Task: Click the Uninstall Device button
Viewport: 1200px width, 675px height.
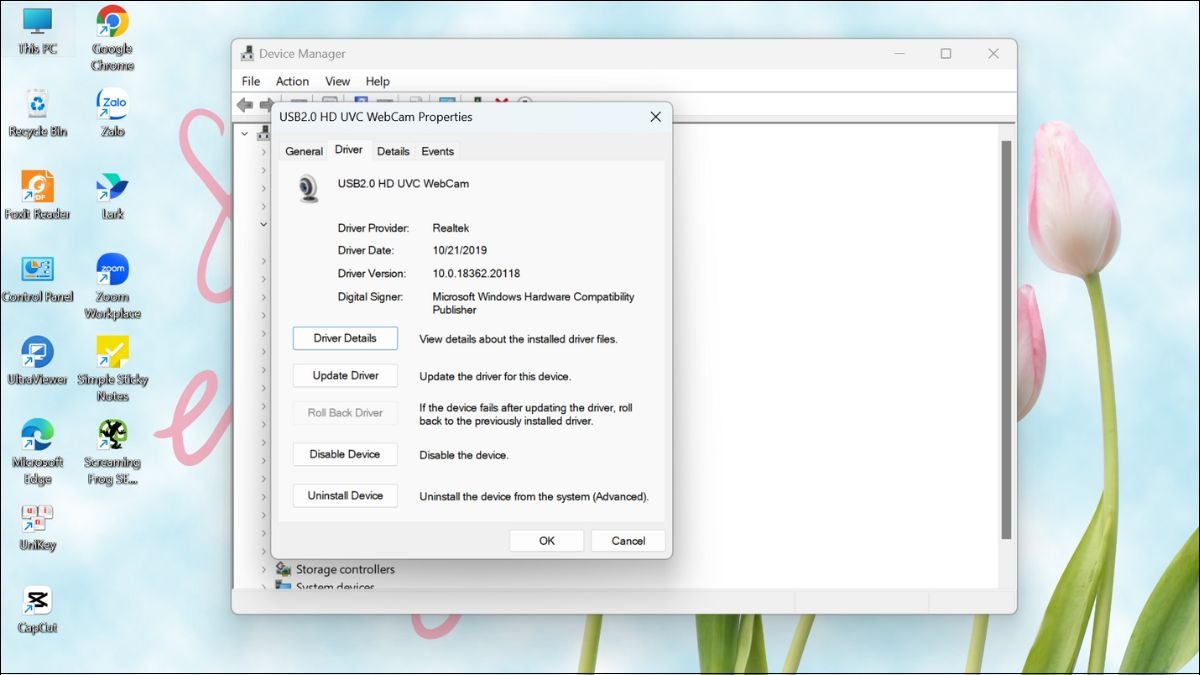Action: click(x=345, y=496)
